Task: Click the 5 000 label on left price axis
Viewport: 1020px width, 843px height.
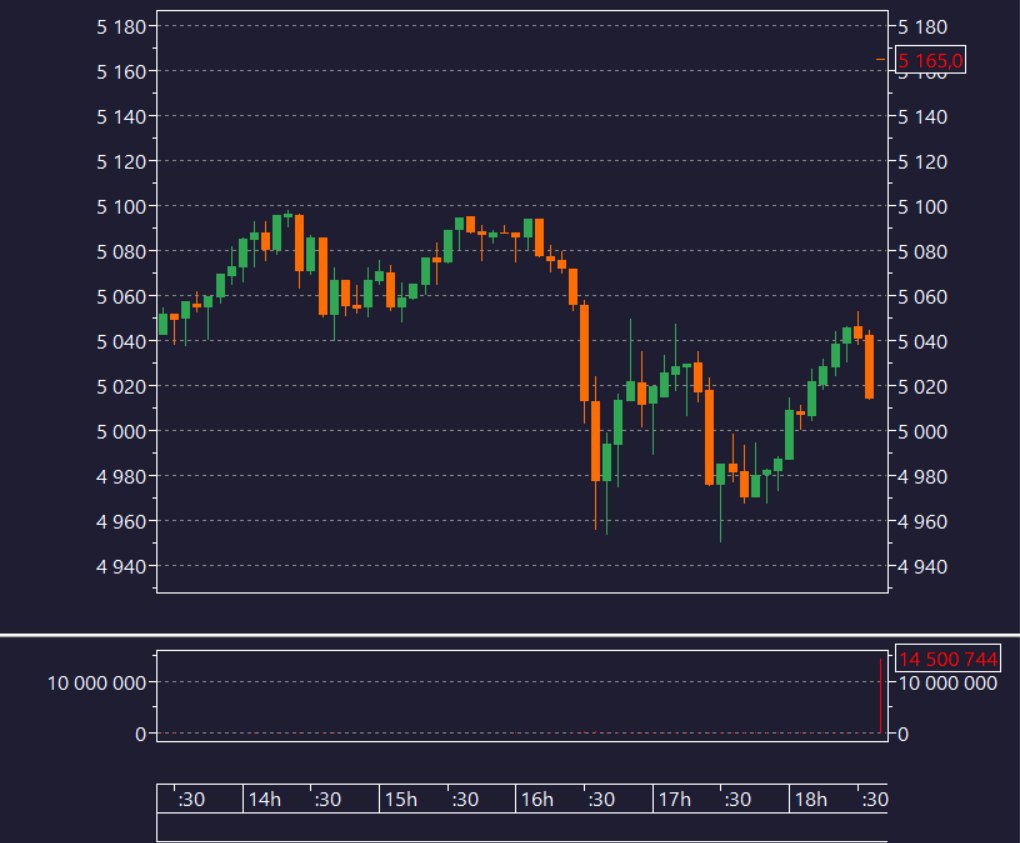Action: point(122,431)
